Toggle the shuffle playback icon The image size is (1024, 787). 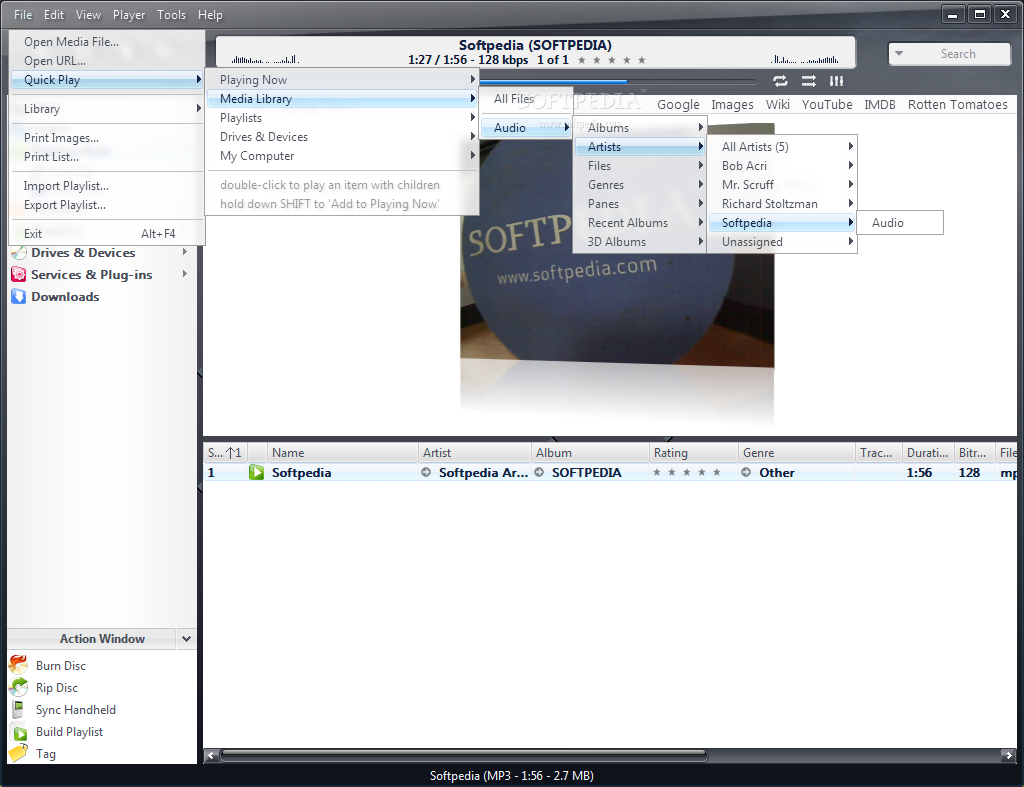pyautogui.click(x=808, y=81)
